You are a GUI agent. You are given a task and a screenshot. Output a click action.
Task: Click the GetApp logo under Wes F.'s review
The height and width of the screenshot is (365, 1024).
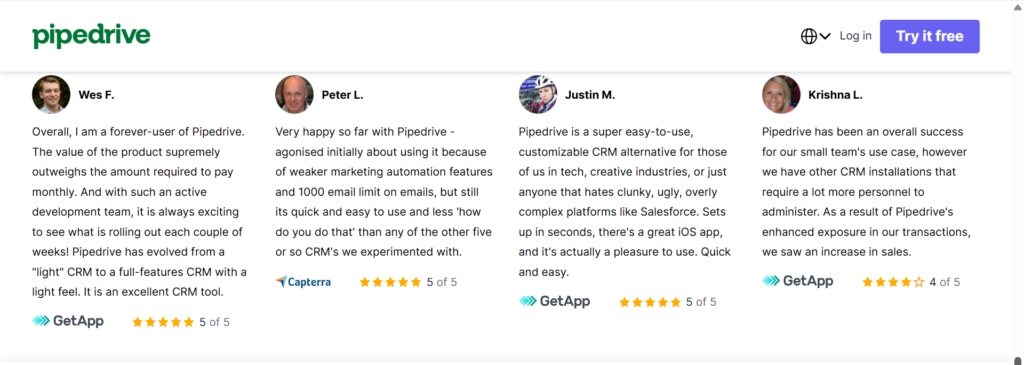[x=68, y=321]
